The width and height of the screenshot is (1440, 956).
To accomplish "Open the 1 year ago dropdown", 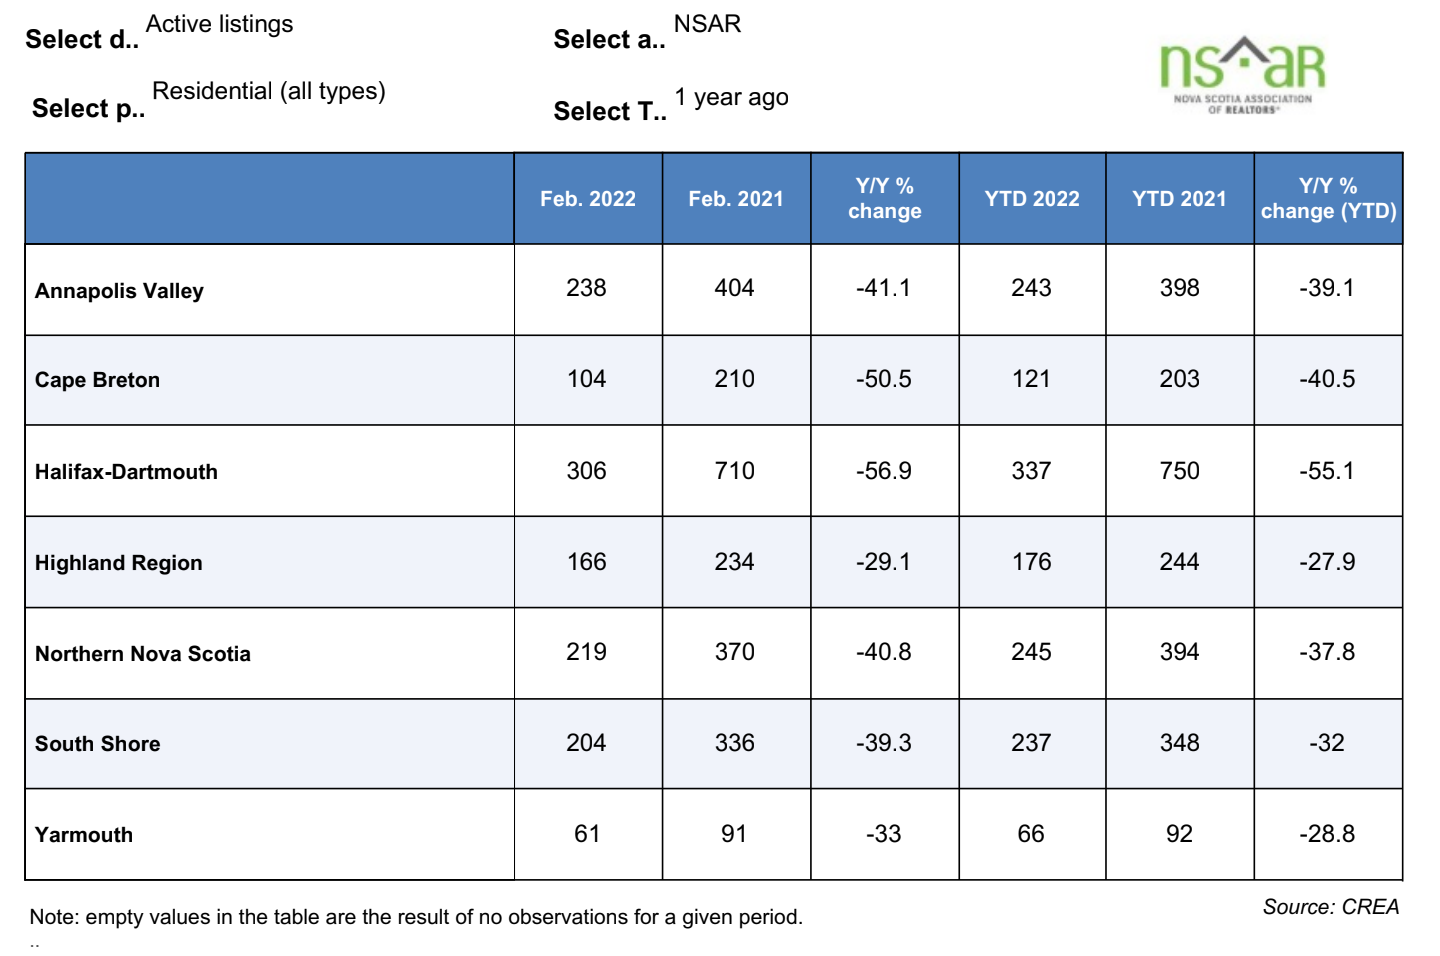I will (x=731, y=97).
